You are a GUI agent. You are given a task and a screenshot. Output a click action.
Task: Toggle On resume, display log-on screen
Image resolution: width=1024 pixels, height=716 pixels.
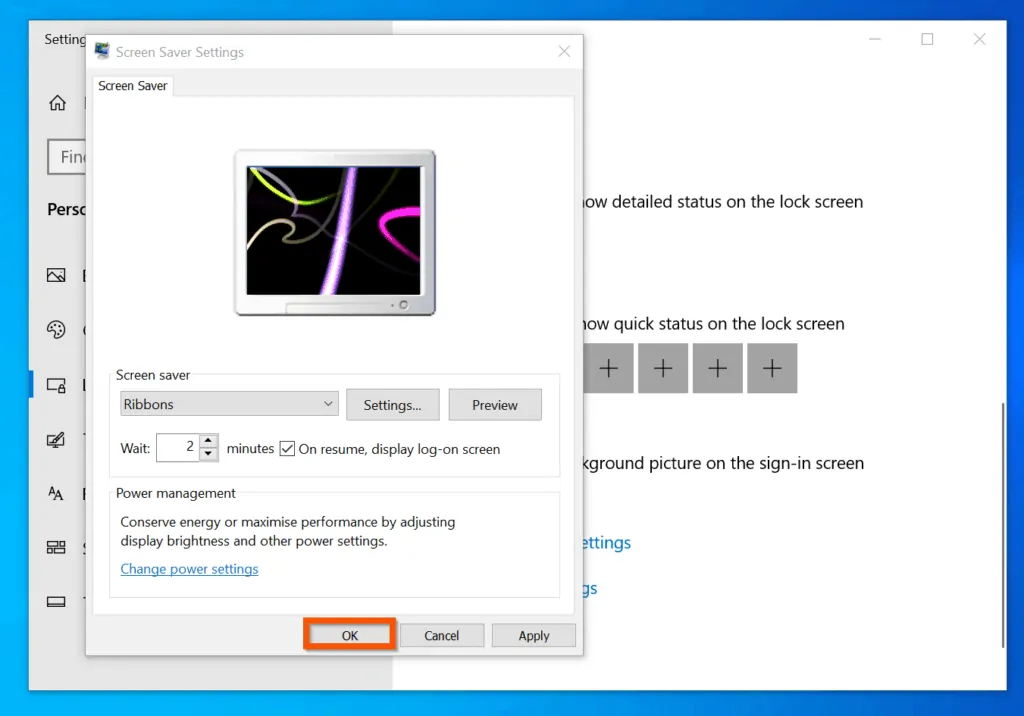coord(287,449)
